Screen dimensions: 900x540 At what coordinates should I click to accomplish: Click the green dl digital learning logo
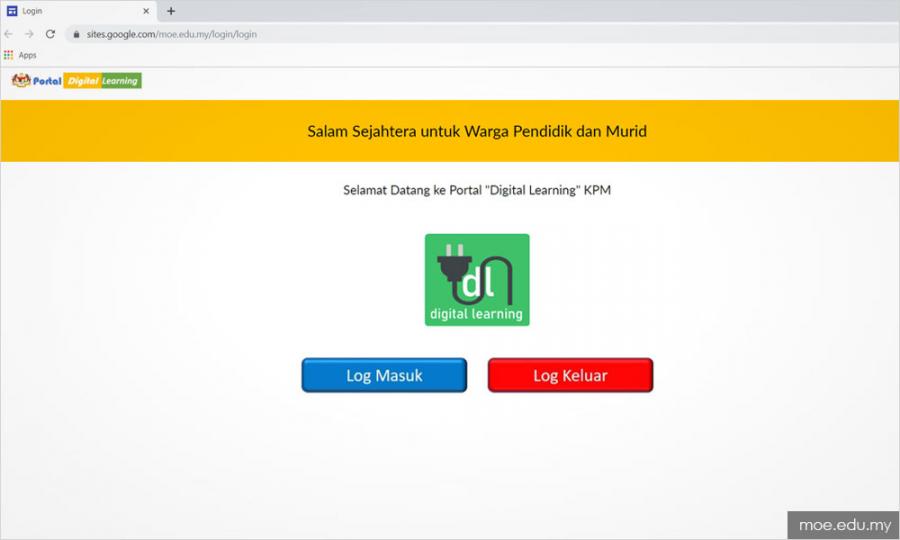coord(477,280)
